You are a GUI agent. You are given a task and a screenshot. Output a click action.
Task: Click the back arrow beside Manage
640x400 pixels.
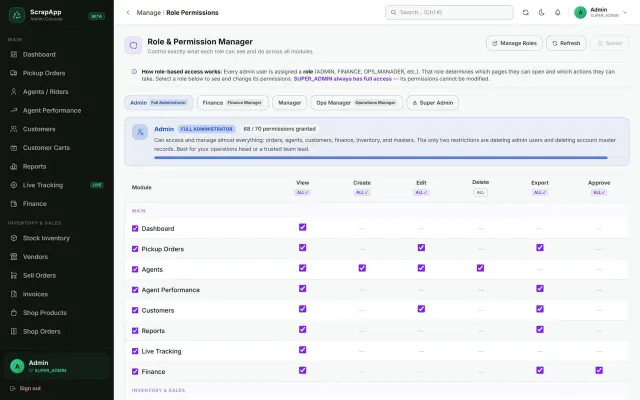[x=128, y=13]
